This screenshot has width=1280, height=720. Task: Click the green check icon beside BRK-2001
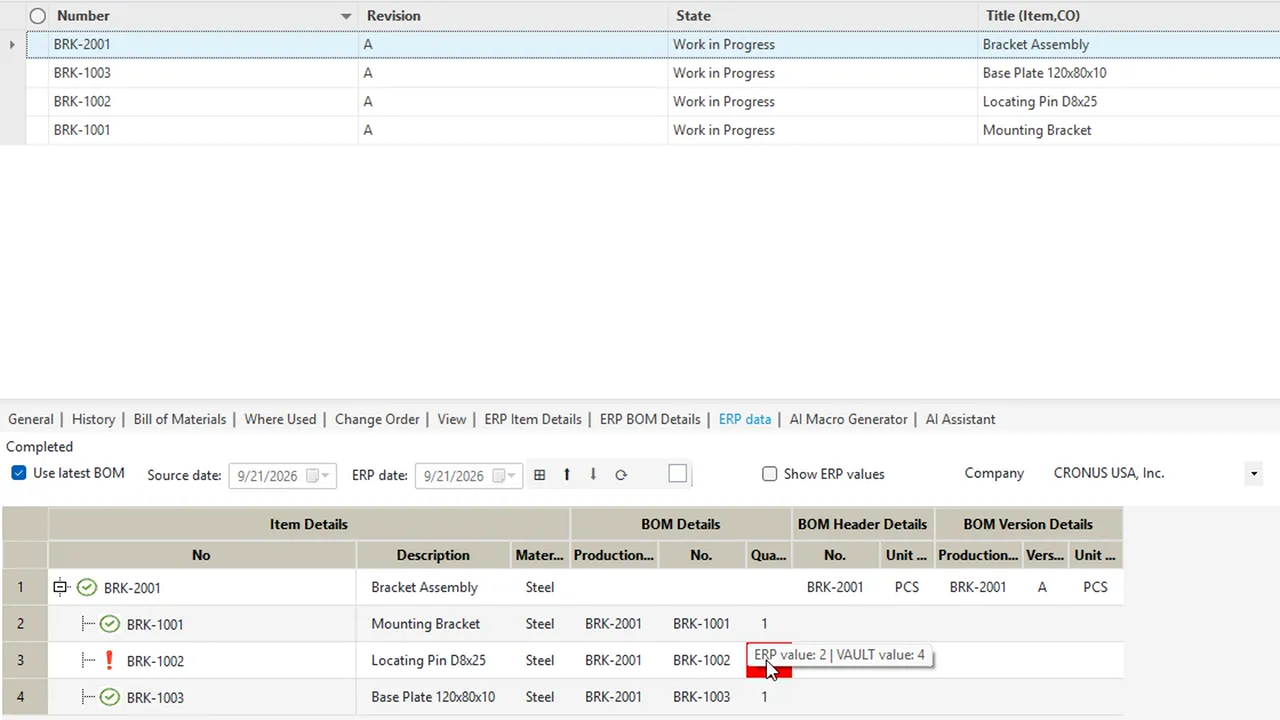click(87, 587)
